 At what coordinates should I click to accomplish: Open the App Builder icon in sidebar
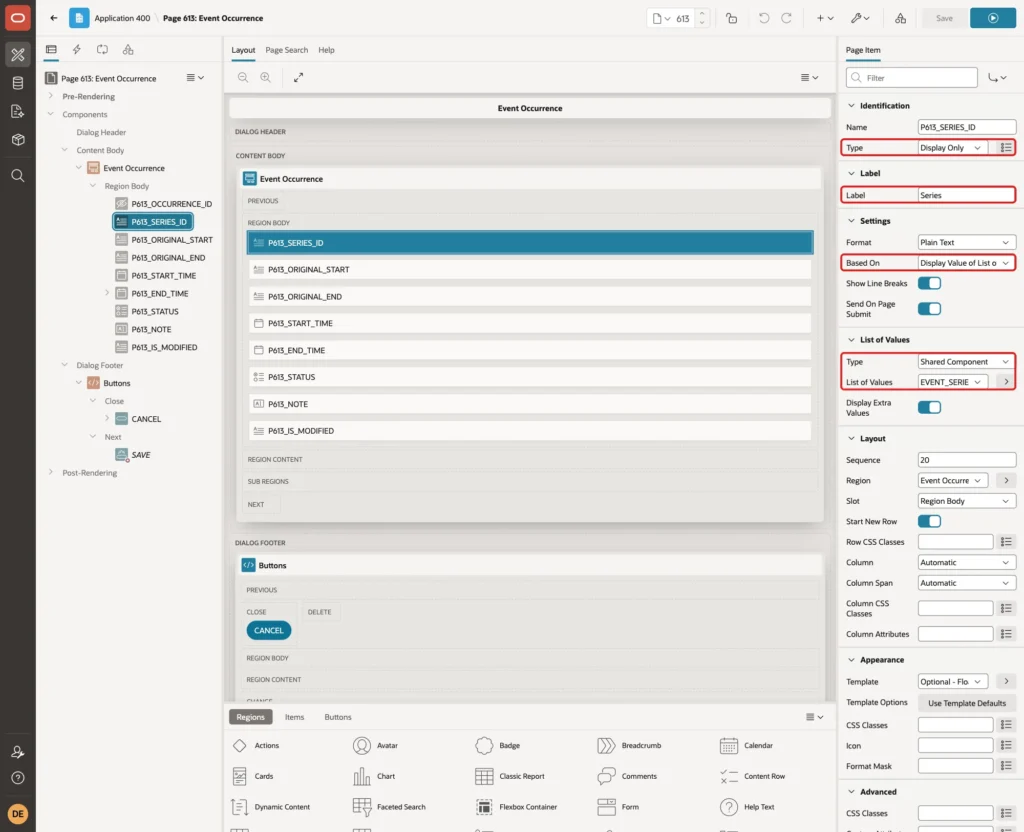coord(18,55)
